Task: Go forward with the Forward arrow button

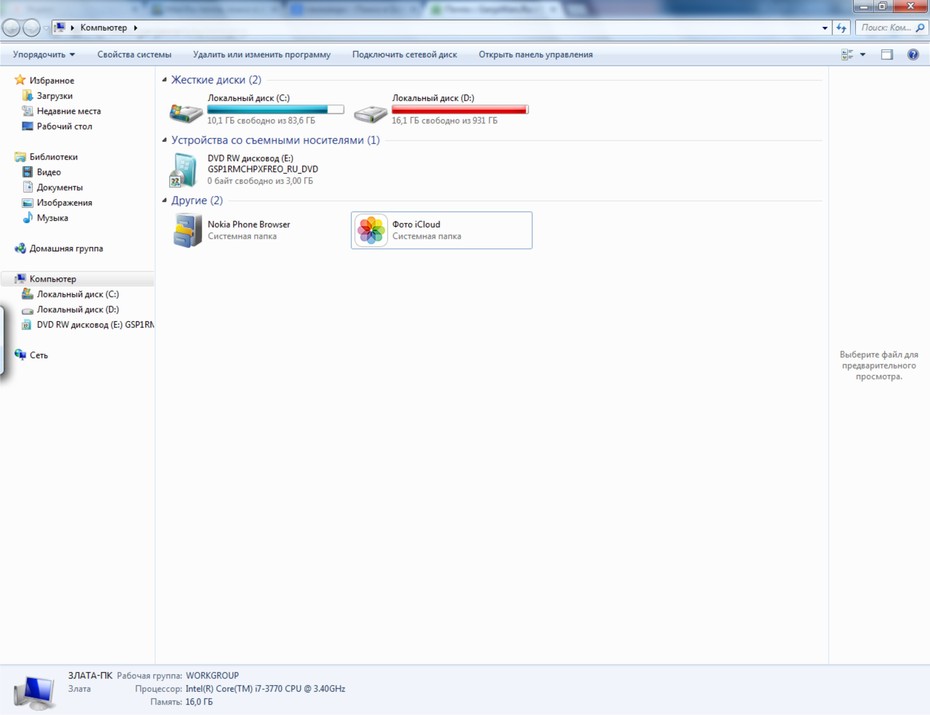Action: click(31, 27)
